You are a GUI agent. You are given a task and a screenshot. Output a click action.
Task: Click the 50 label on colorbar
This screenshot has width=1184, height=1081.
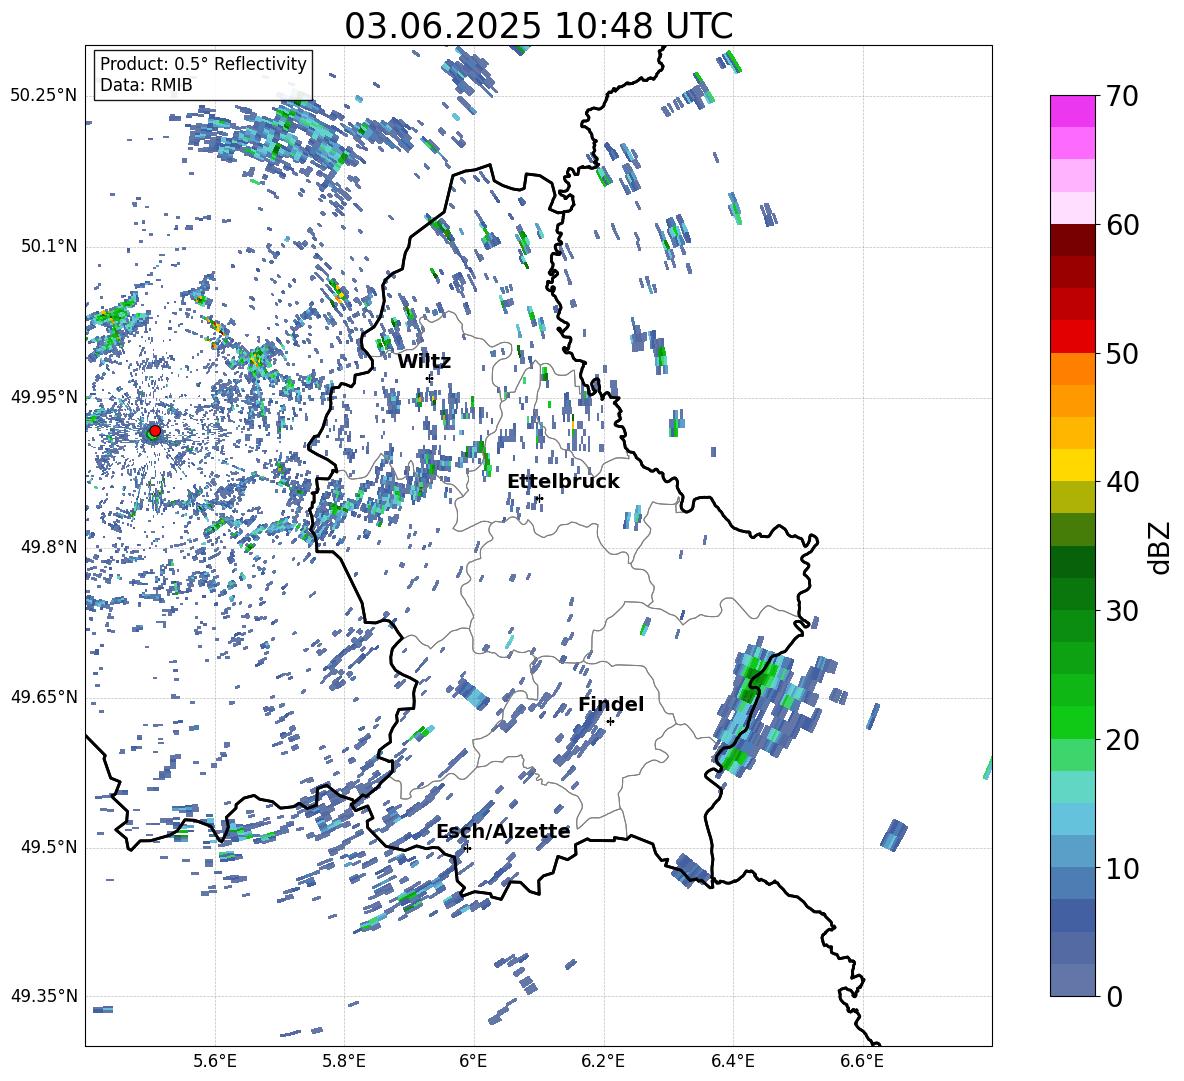coord(1121,354)
